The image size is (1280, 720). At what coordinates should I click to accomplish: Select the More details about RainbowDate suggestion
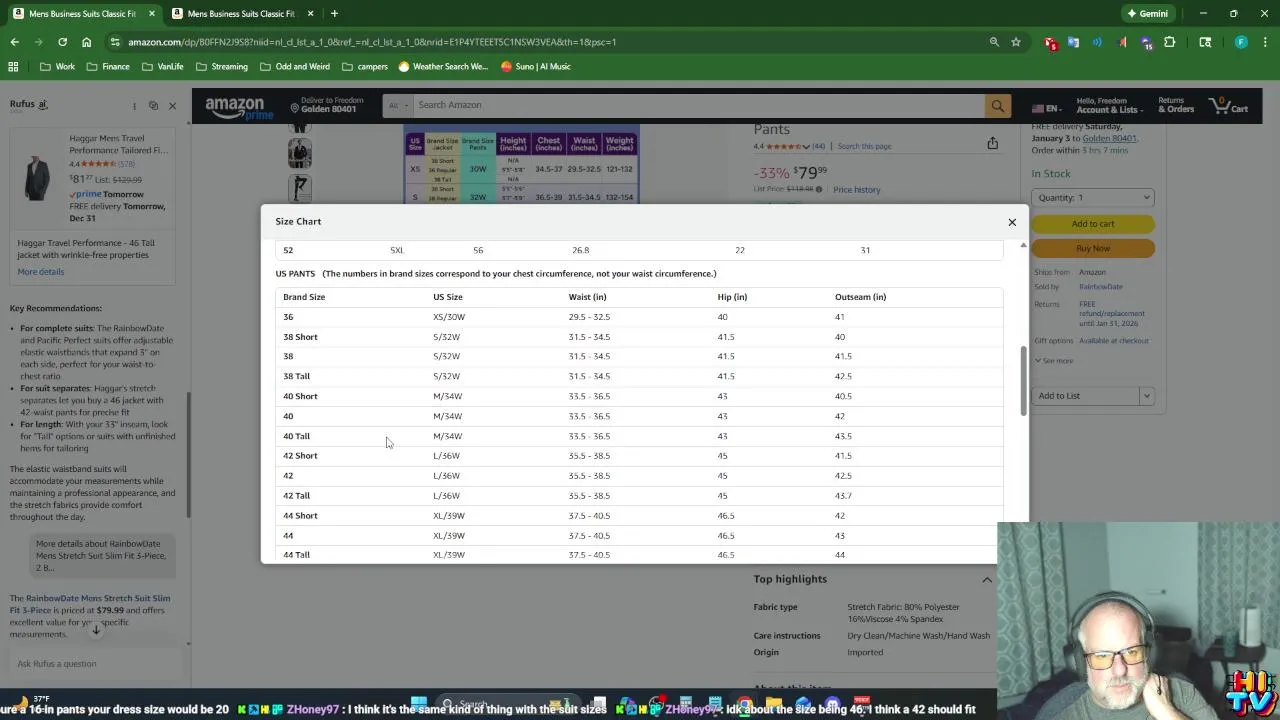click(101, 556)
